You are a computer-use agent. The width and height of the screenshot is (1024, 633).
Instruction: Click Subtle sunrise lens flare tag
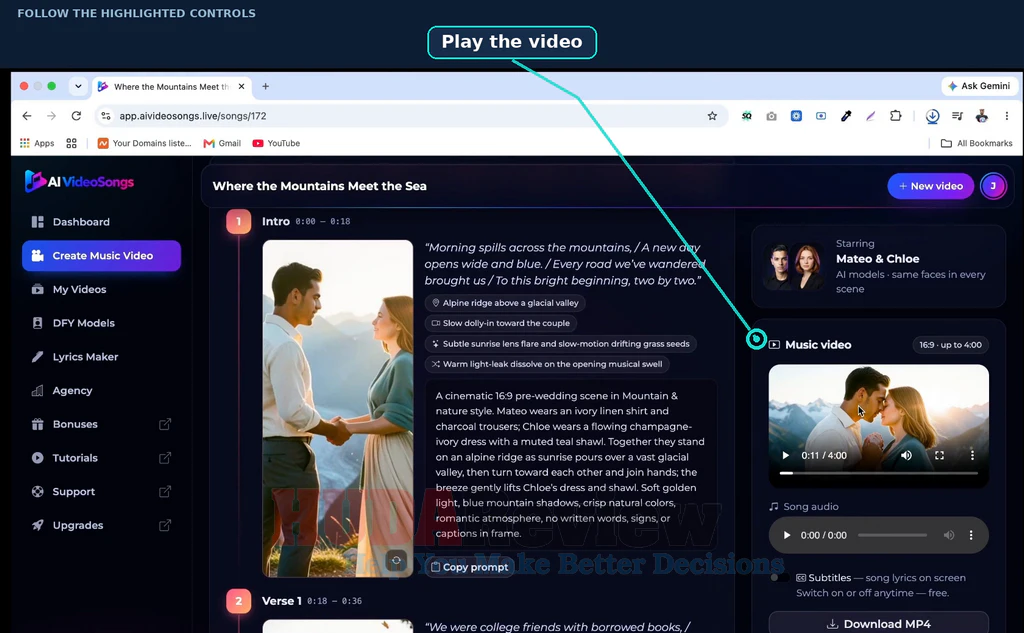560,344
